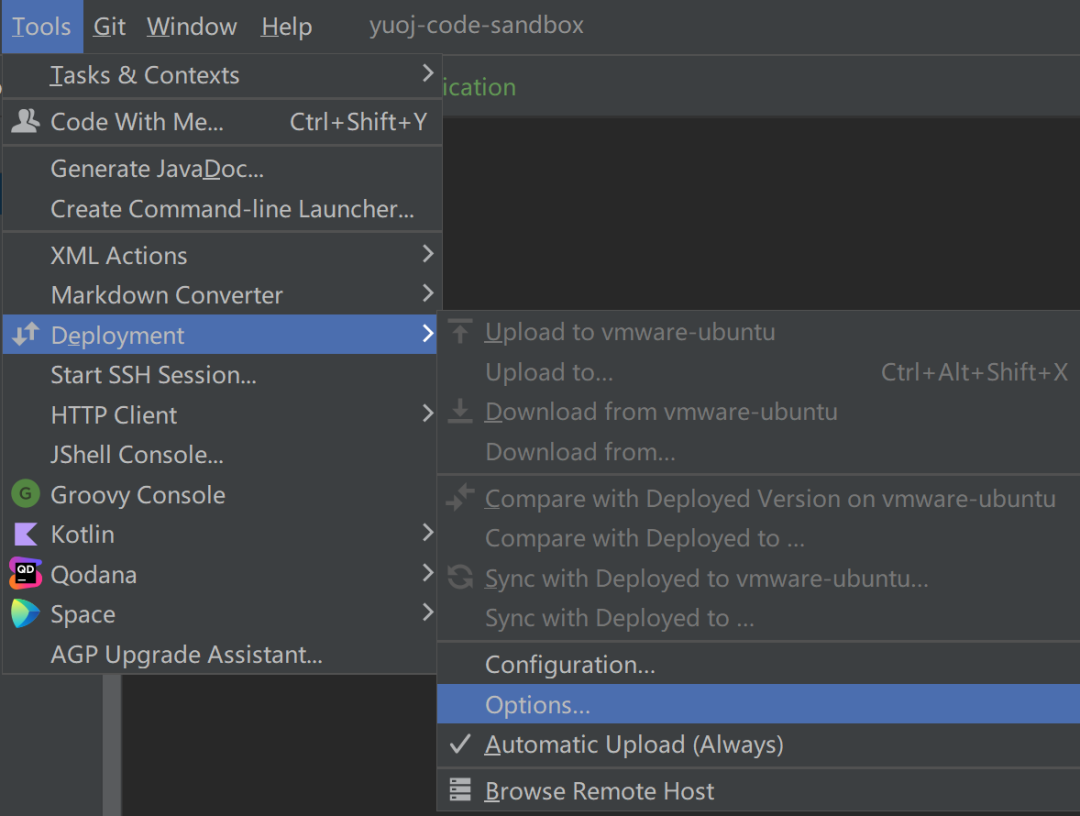
Task: Click the Browse Remote Host server icon
Action: 460,791
